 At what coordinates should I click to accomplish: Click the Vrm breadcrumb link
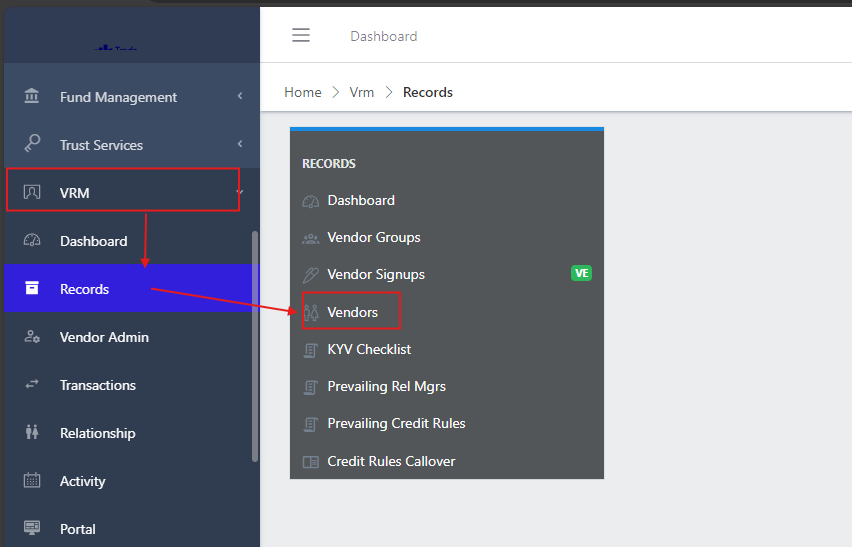click(361, 92)
